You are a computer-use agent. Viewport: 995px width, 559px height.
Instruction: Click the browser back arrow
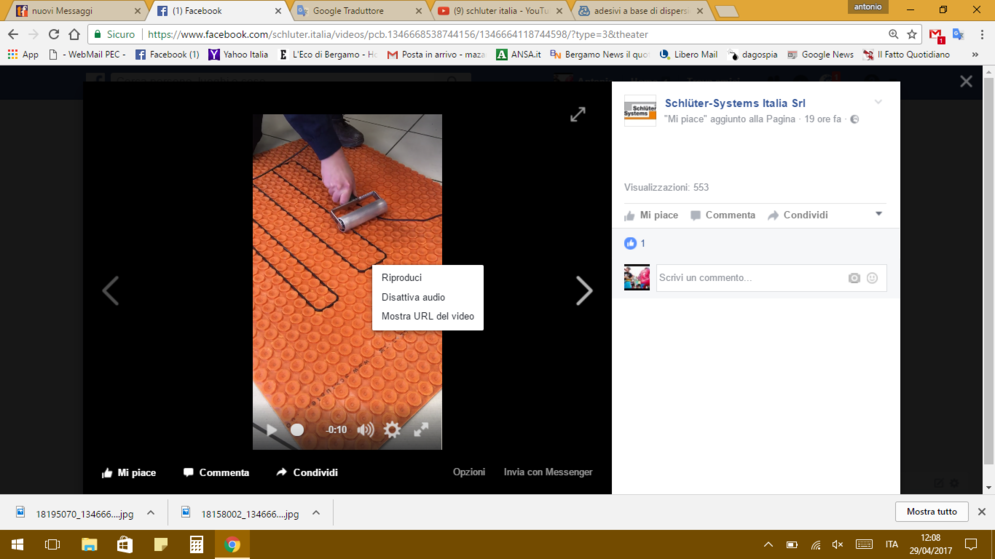point(13,34)
